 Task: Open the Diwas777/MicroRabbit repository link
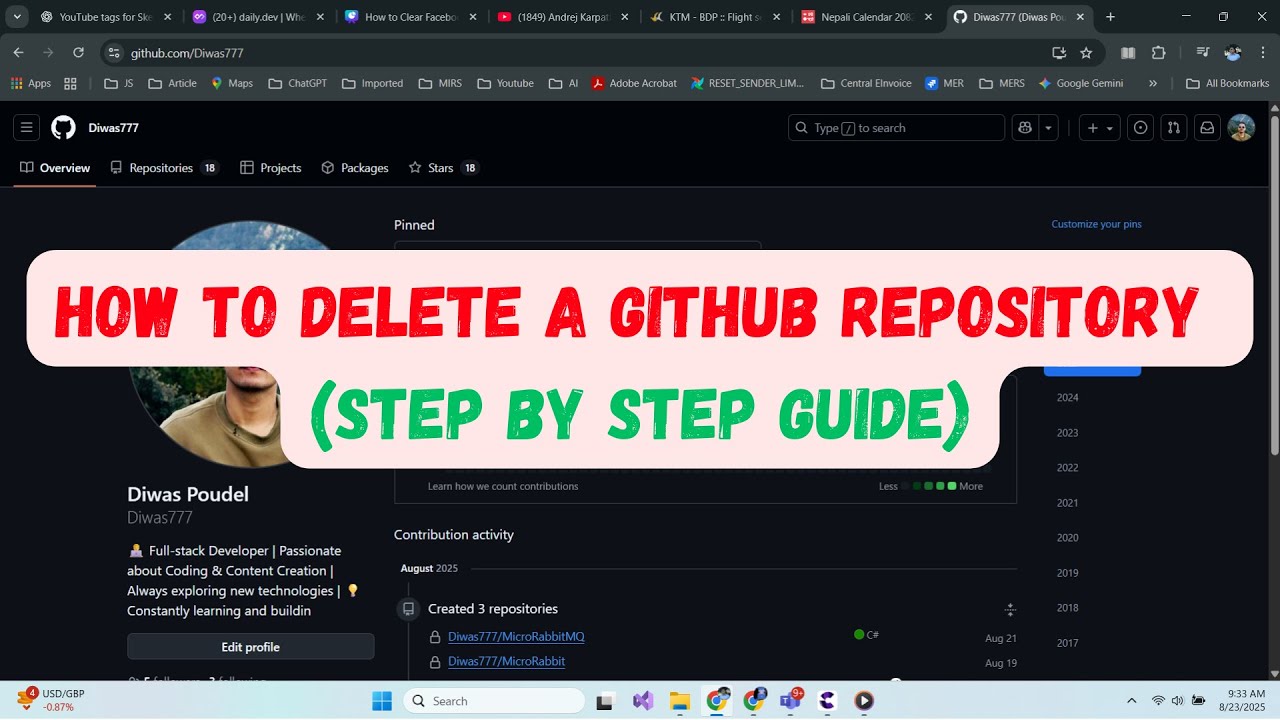[506, 661]
